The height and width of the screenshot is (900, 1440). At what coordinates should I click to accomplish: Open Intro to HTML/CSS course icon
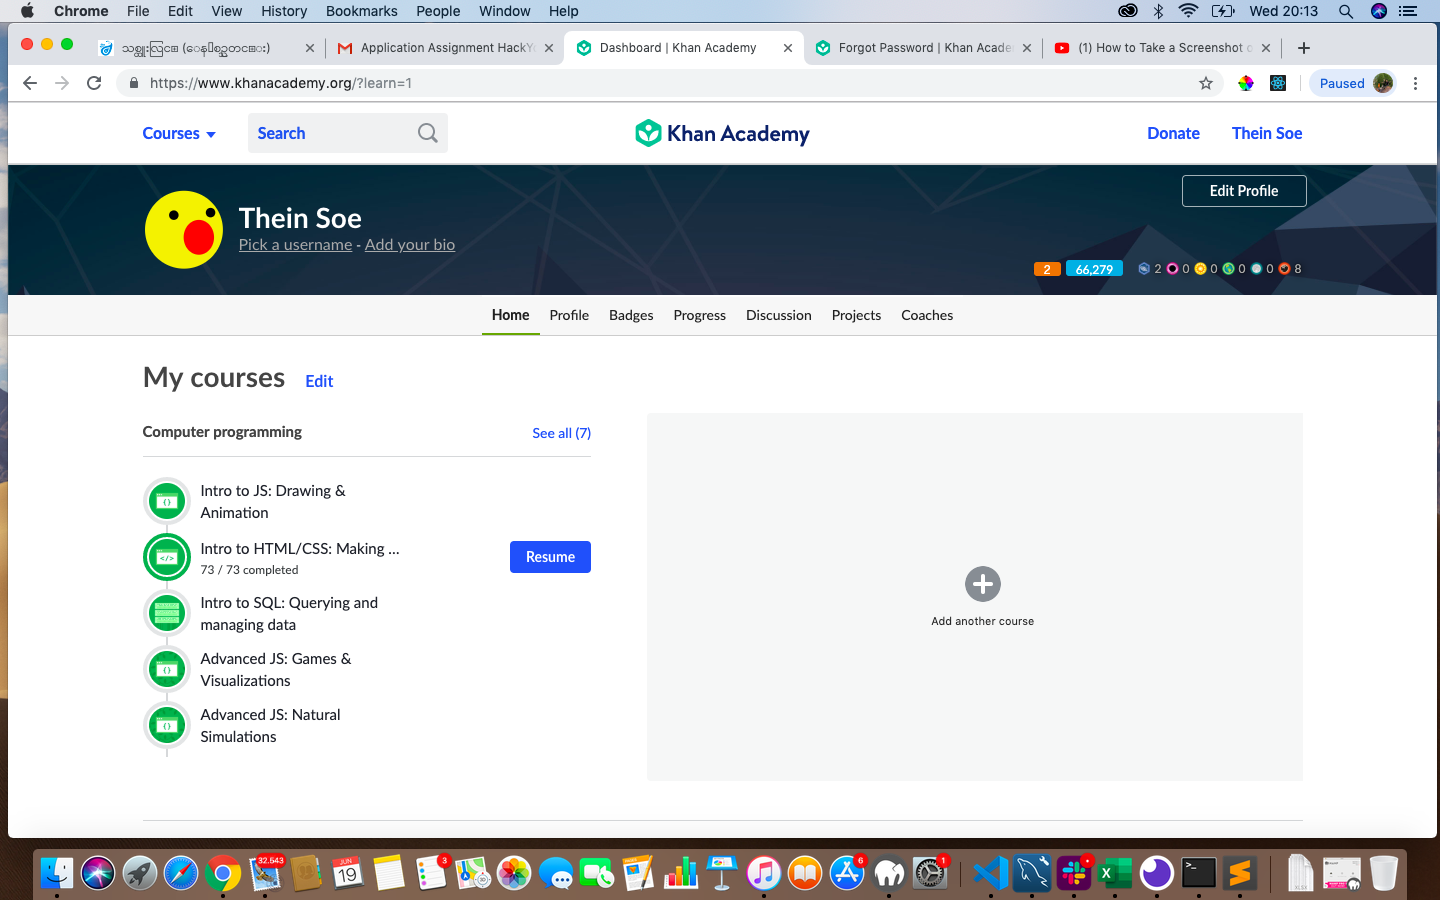pos(167,557)
